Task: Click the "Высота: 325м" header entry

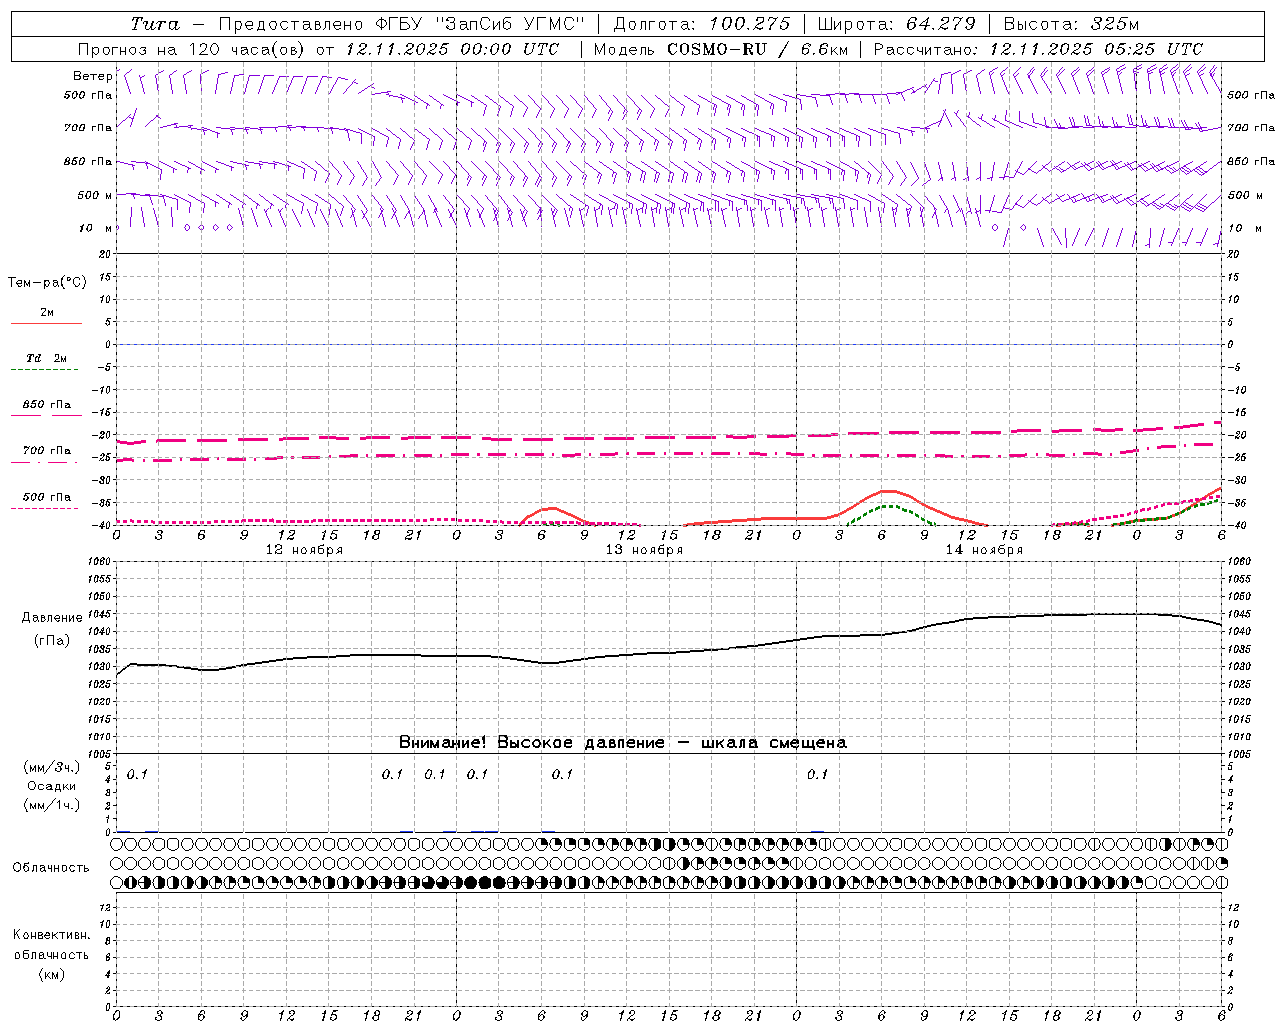Action: (x=1071, y=24)
